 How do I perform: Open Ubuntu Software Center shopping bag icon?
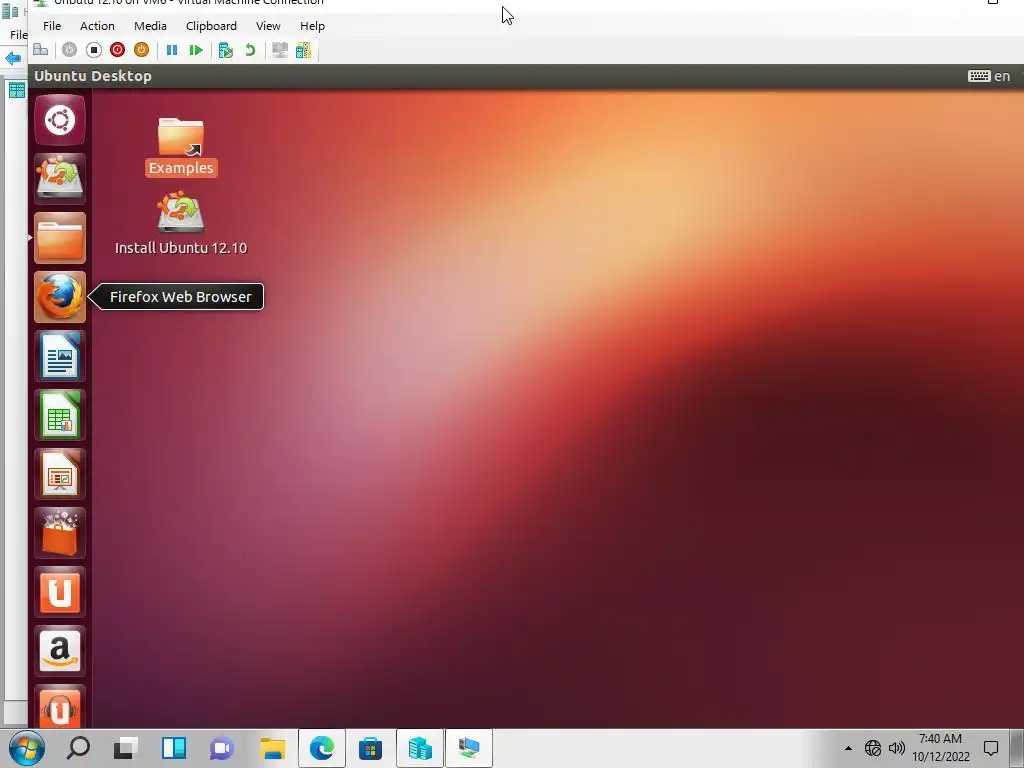(60, 534)
